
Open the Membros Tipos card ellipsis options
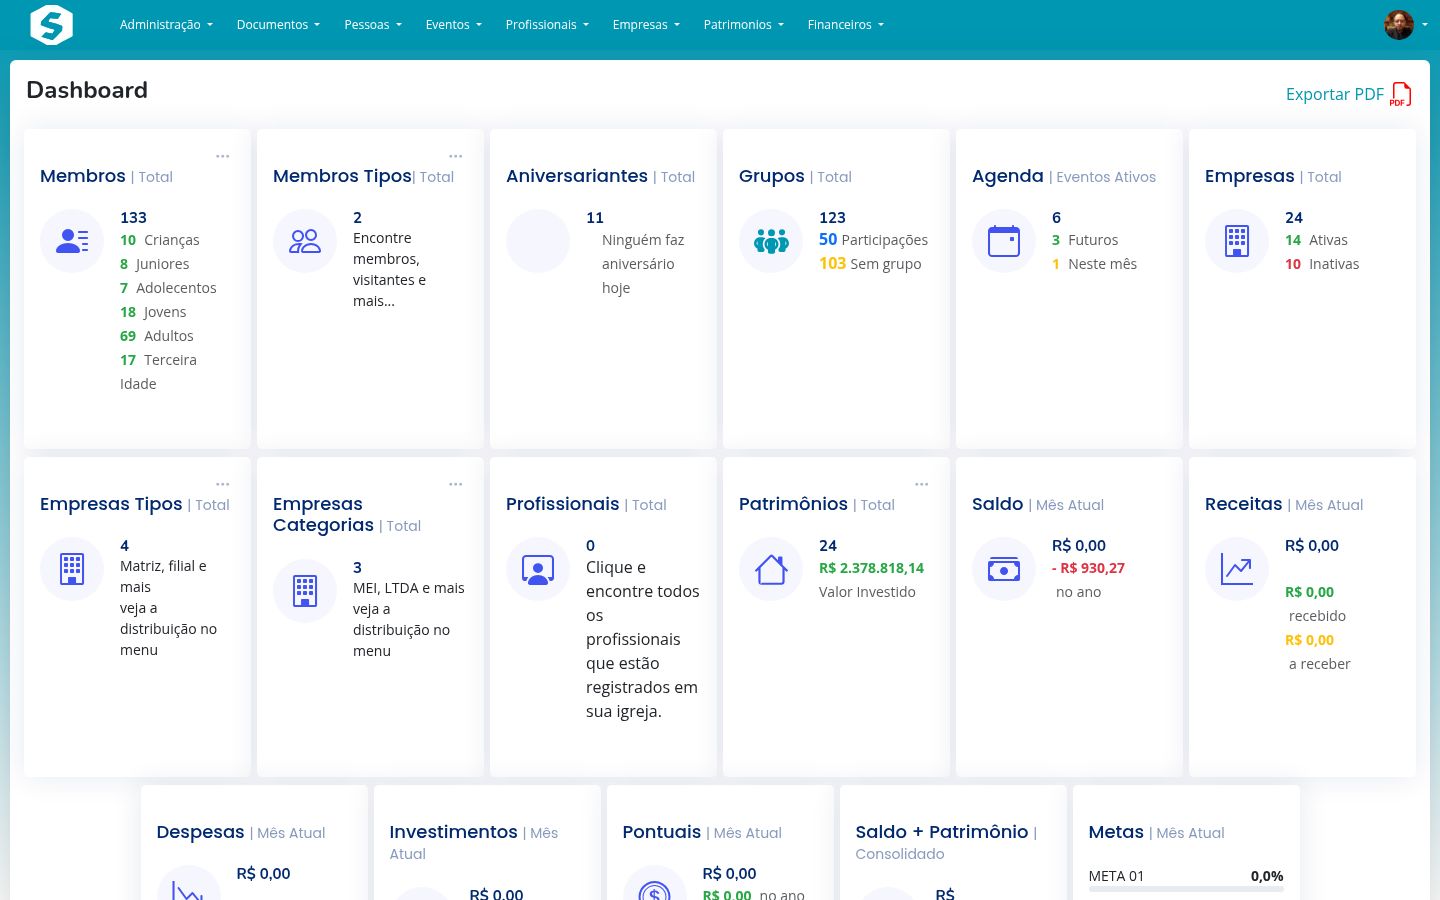click(x=456, y=156)
